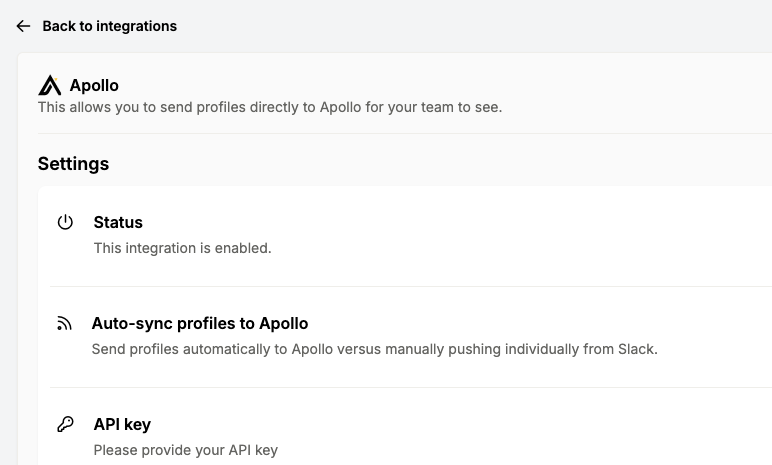The width and height of the screenshot is (772, 465).
Task: Click "Apollo" in the Auto-sync profiles heading
Action: click(284, 323)
